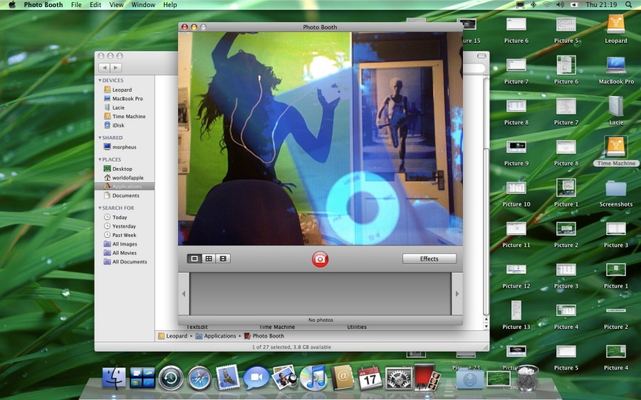The width and height of the screenshot is (641, 400).
Task: Open the Effects panel in Photo Booth
Action: click(x=429, y=258)
